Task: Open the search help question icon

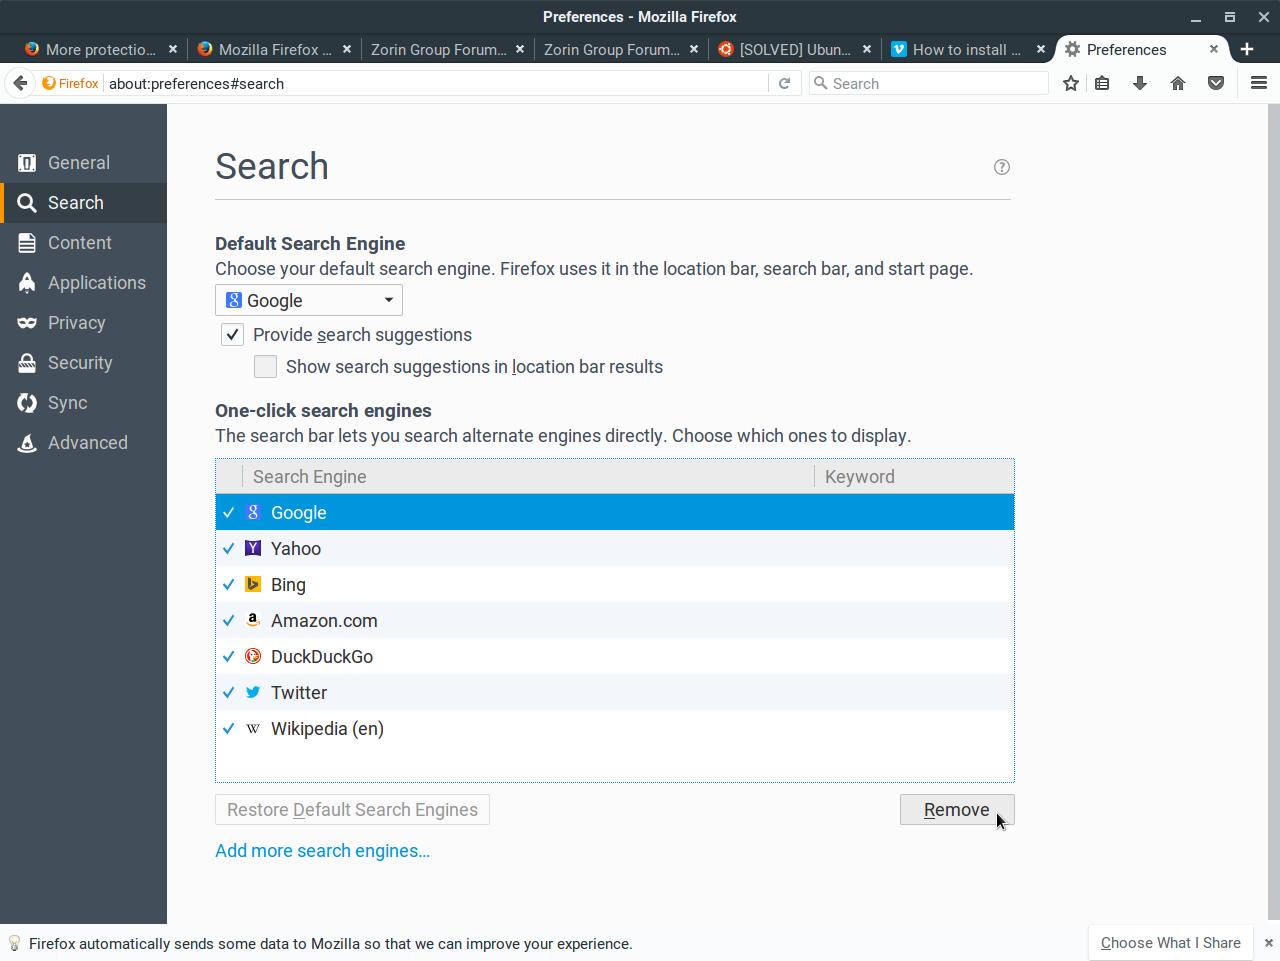Action: 1002,167
